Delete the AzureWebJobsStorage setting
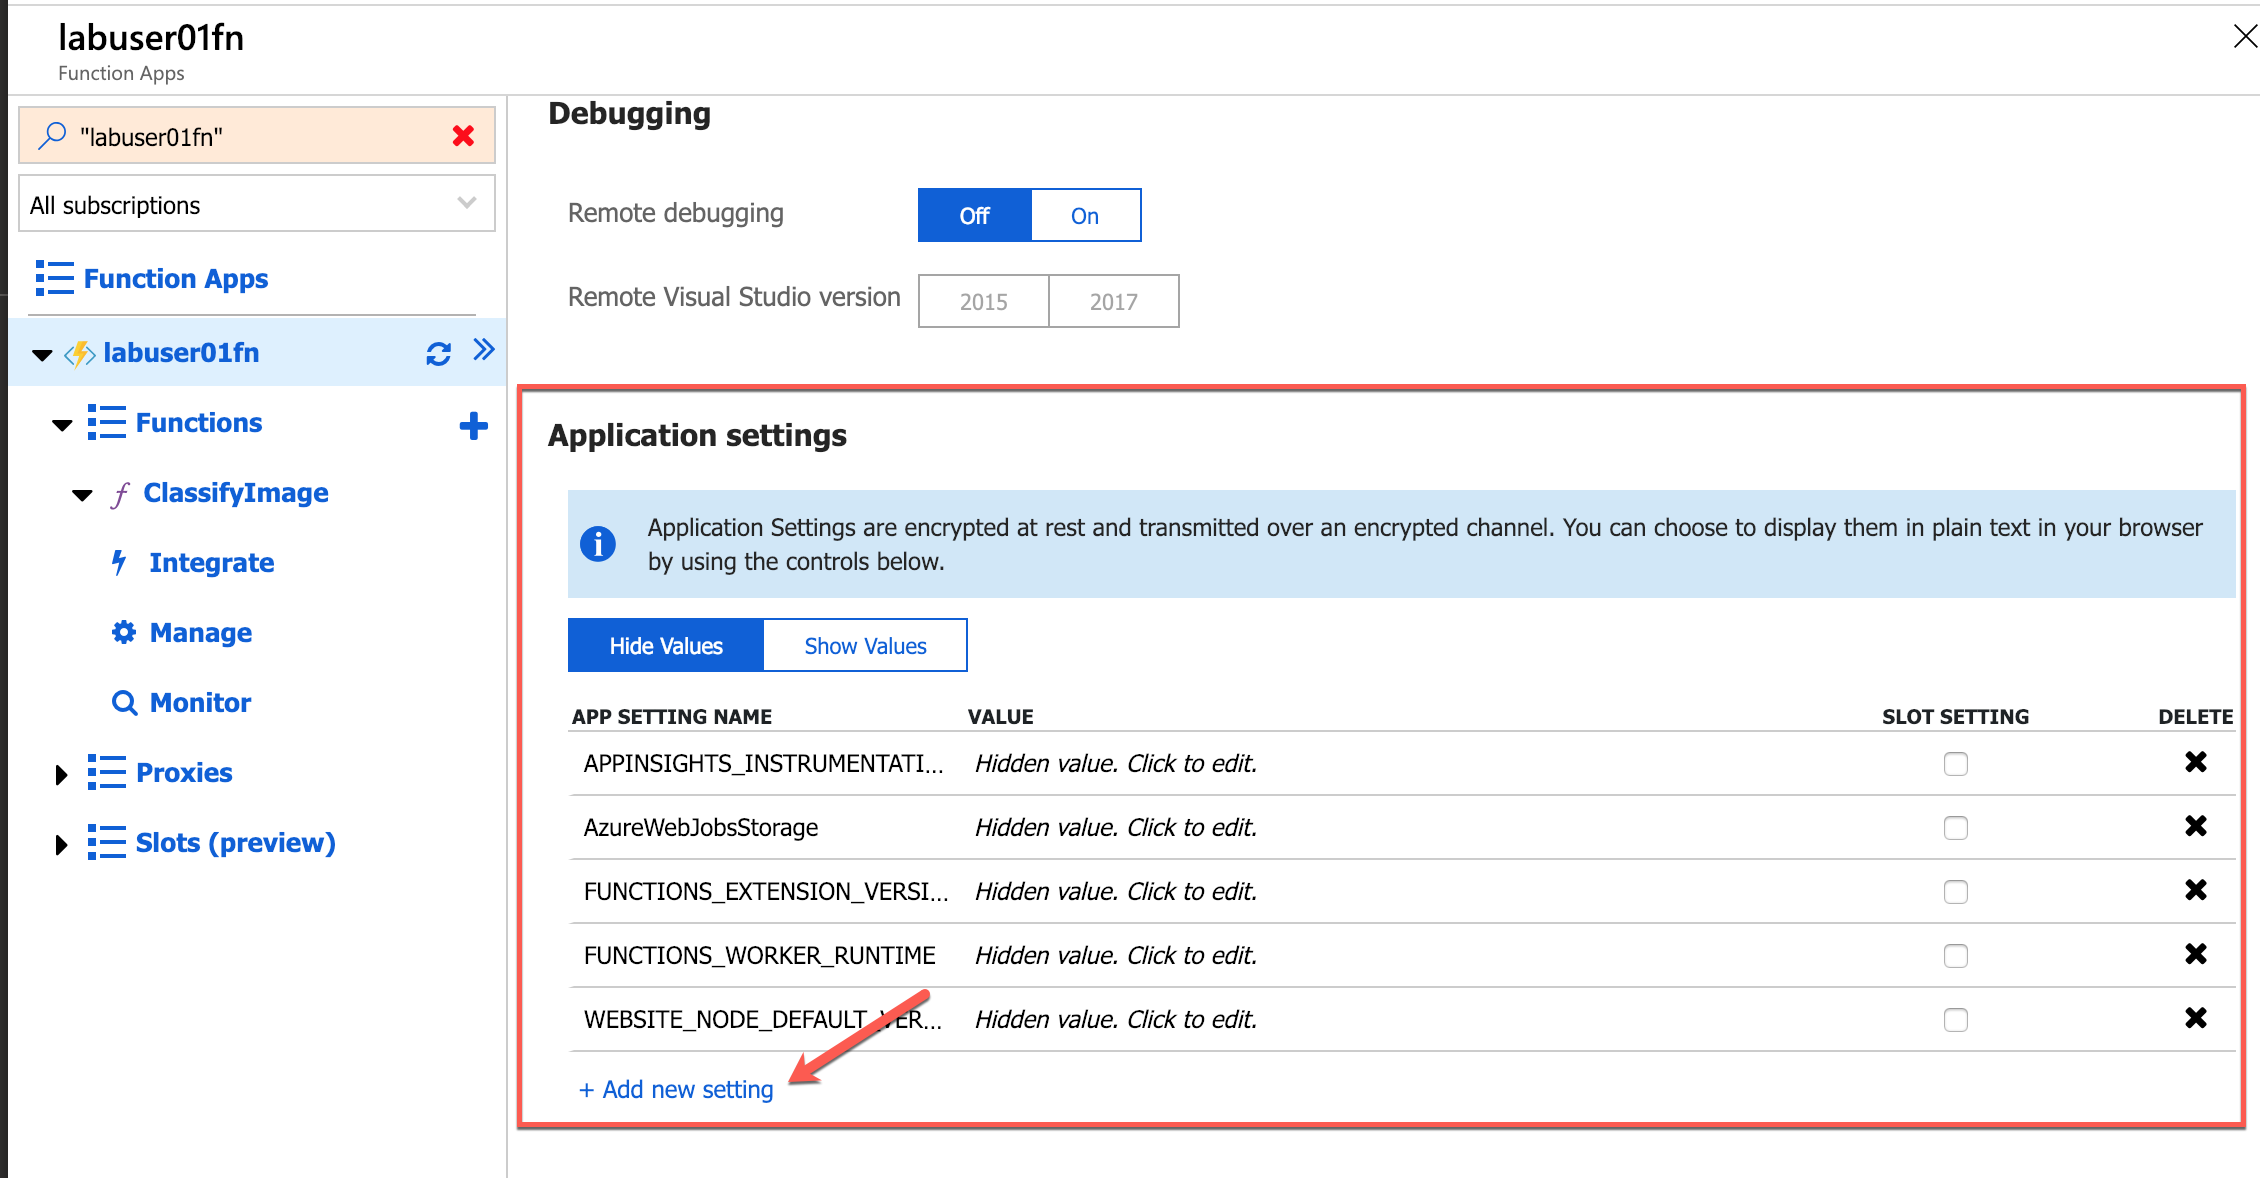The image size is (2260, 1178). (2196, 826)
